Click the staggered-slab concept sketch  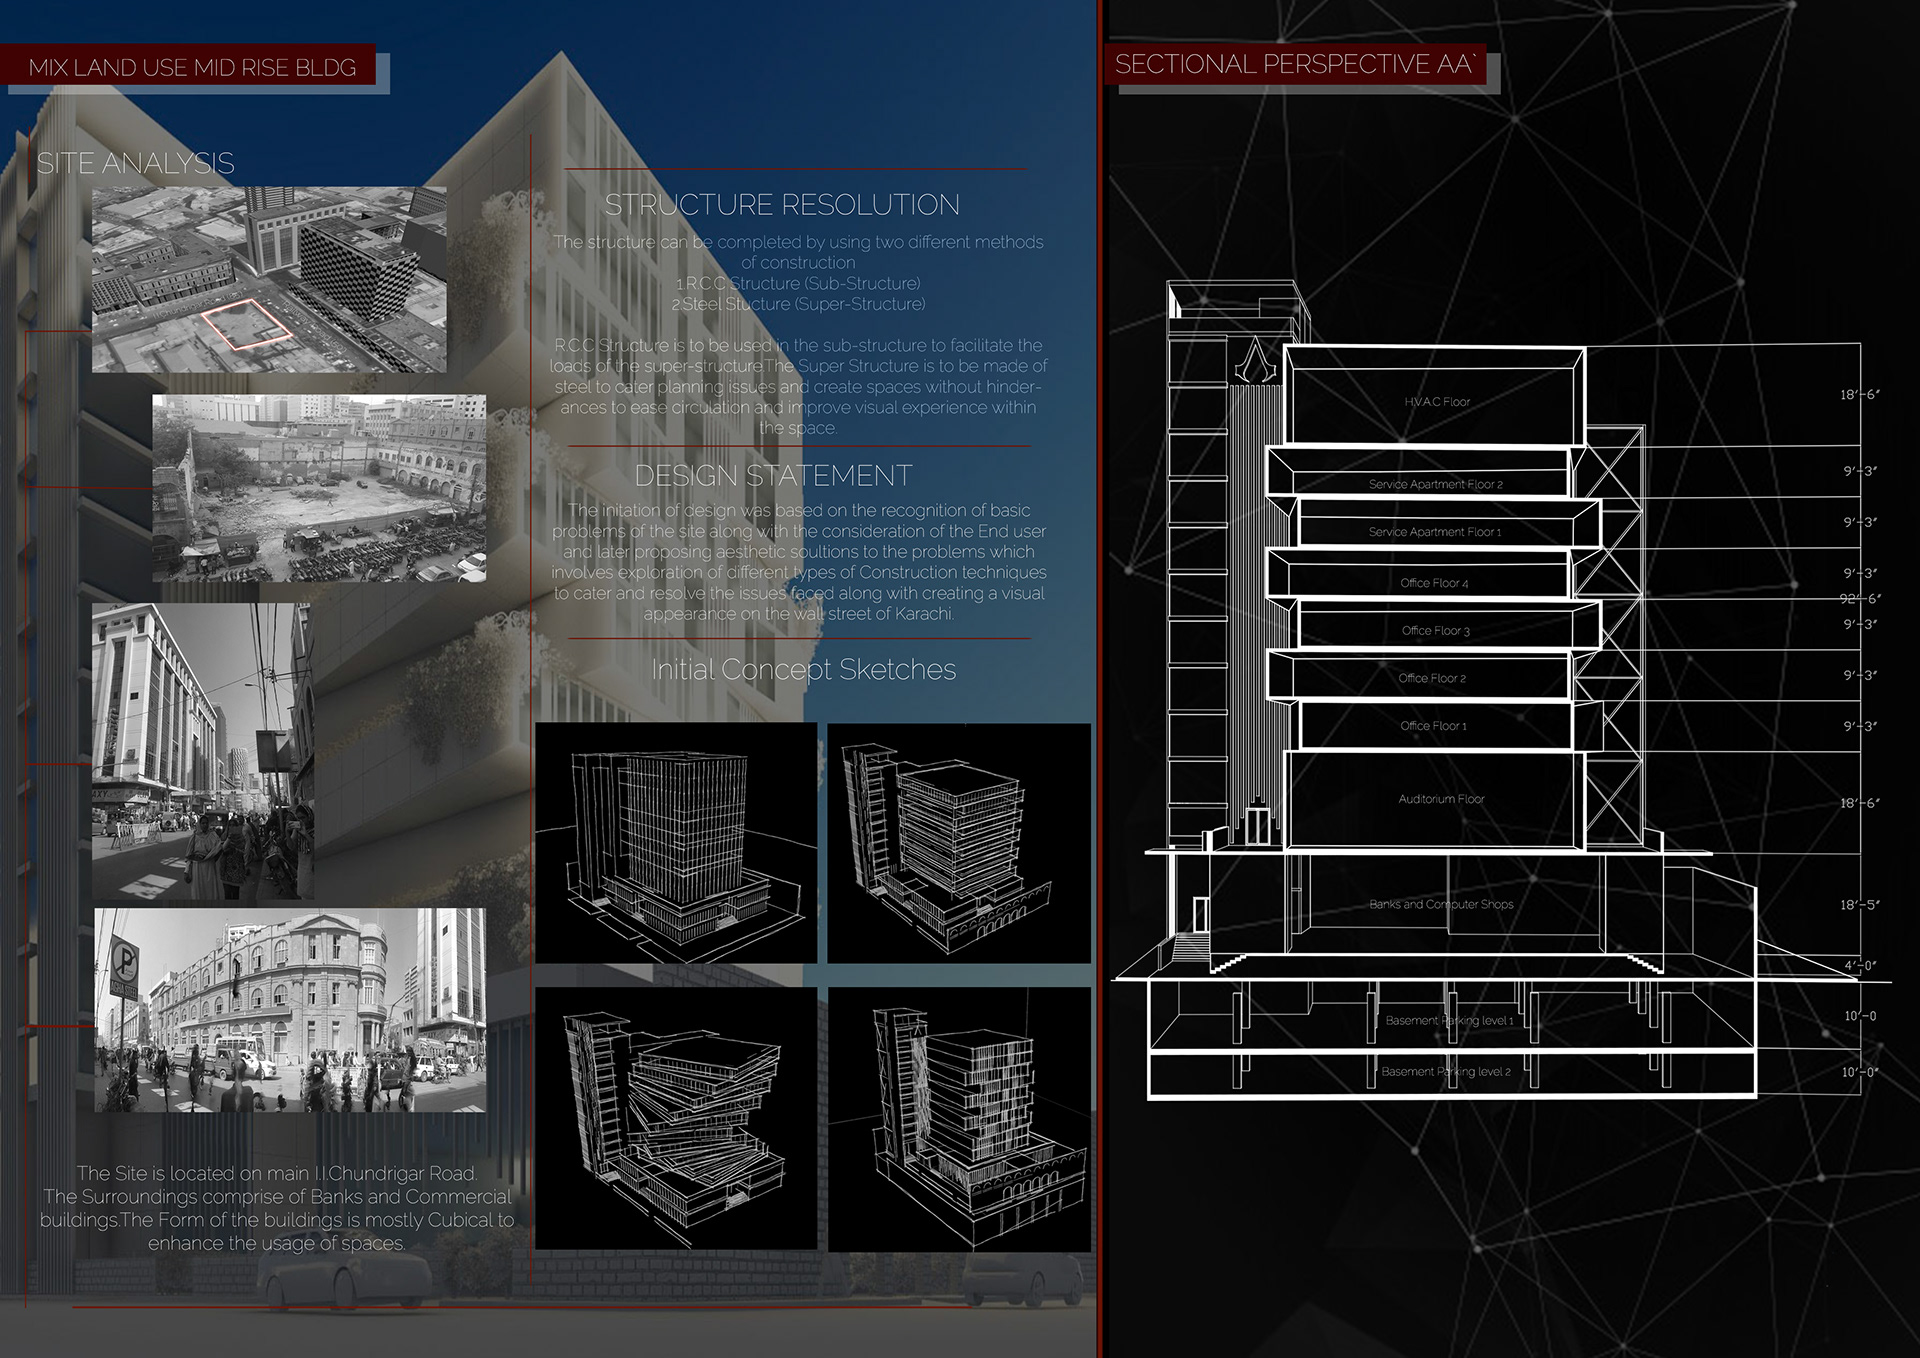(x=678, y=1120)
